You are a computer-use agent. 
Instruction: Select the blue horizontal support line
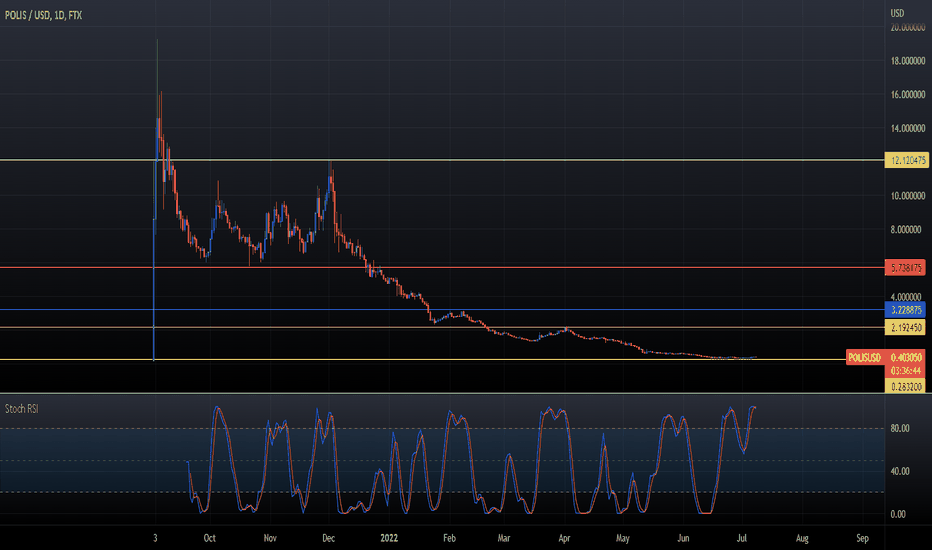(442, 310)
